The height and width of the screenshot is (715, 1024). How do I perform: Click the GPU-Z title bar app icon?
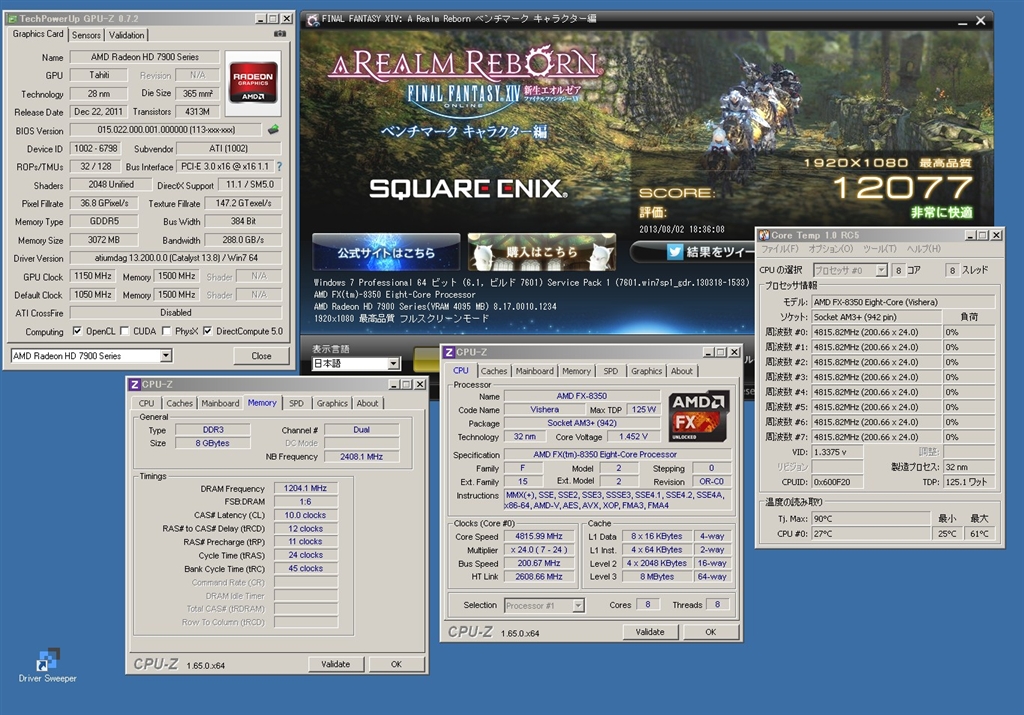click(x=12, y=18)
